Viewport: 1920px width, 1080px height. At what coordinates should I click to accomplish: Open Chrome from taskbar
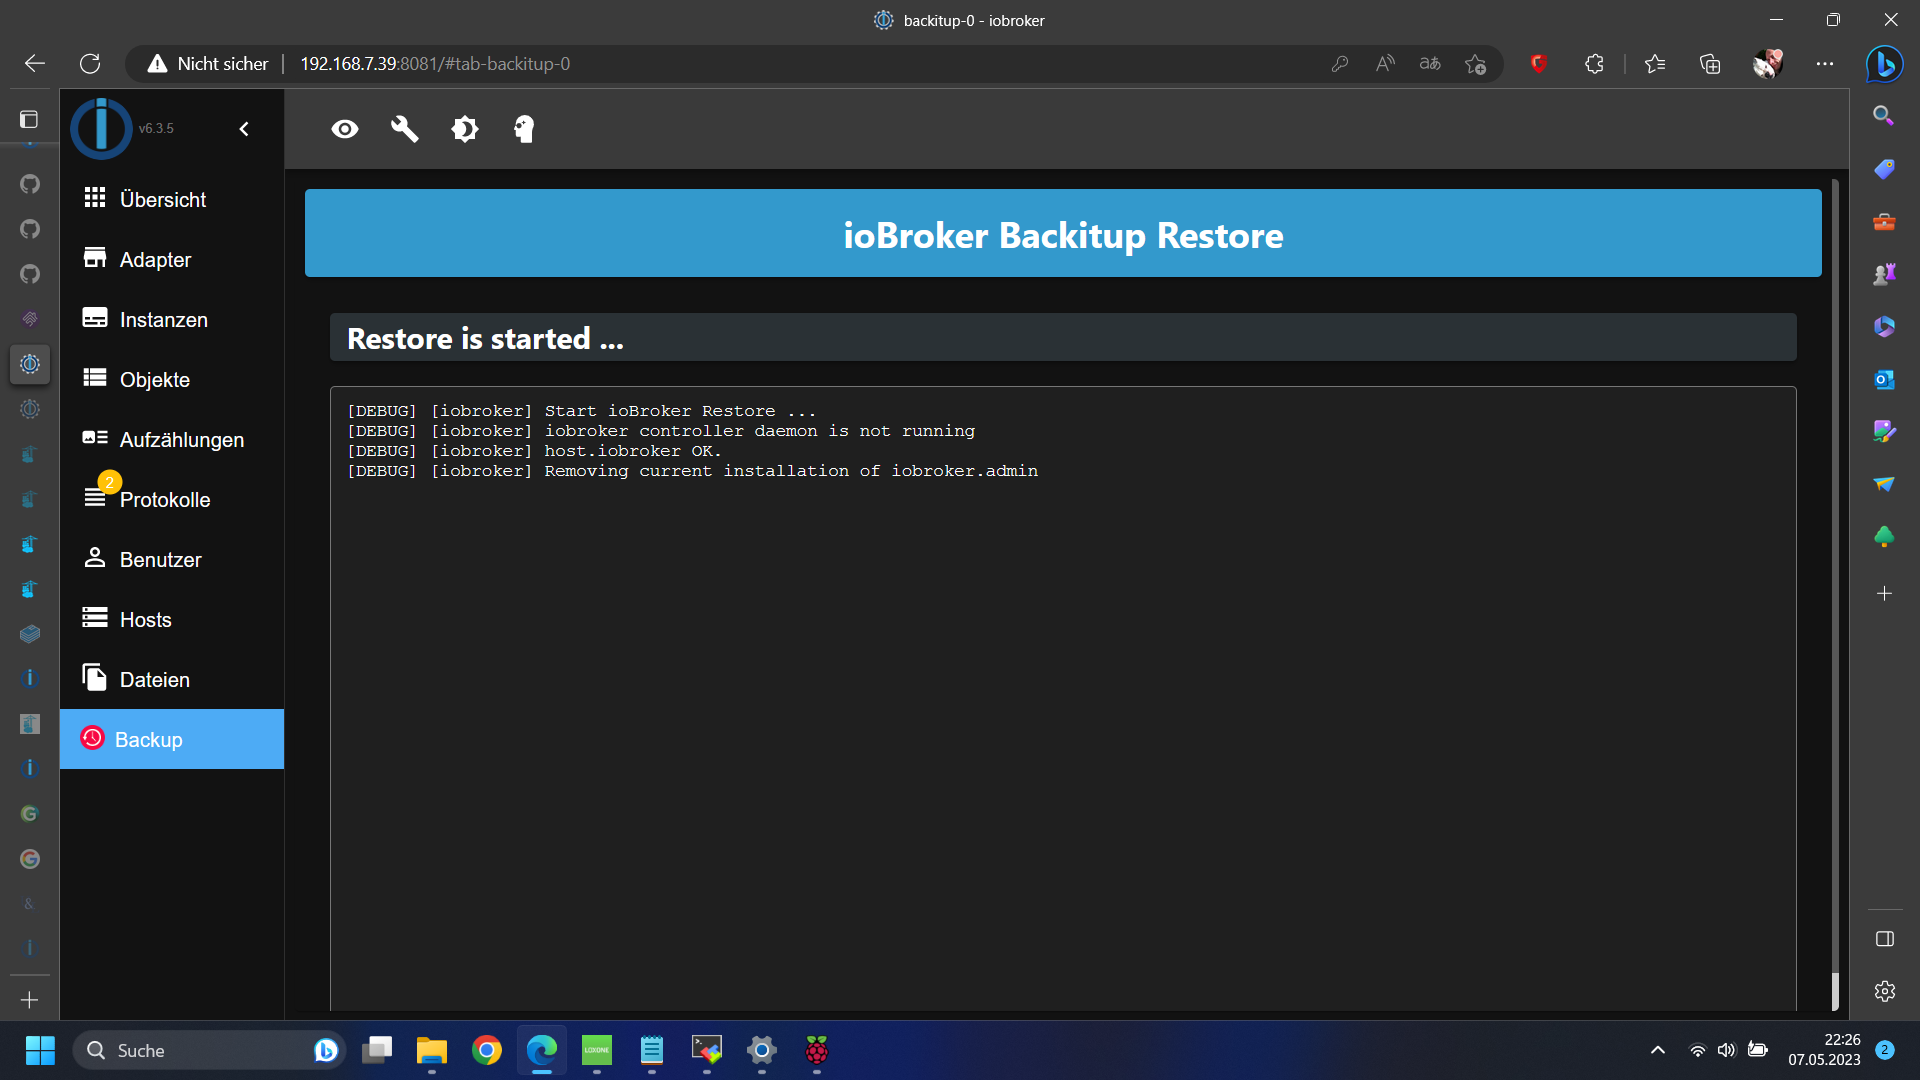click(487, 1050)
